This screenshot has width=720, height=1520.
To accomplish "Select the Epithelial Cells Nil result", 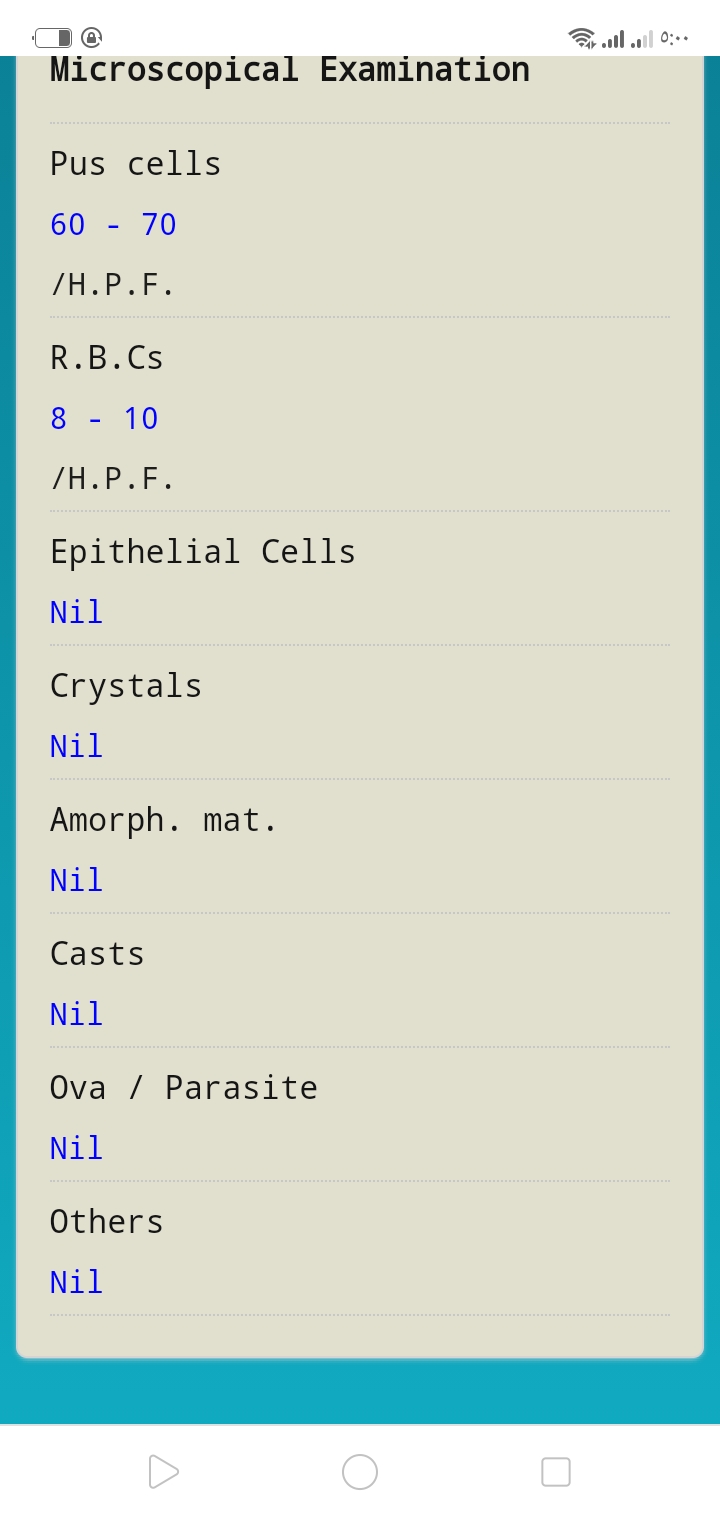I will coord(76,612).
